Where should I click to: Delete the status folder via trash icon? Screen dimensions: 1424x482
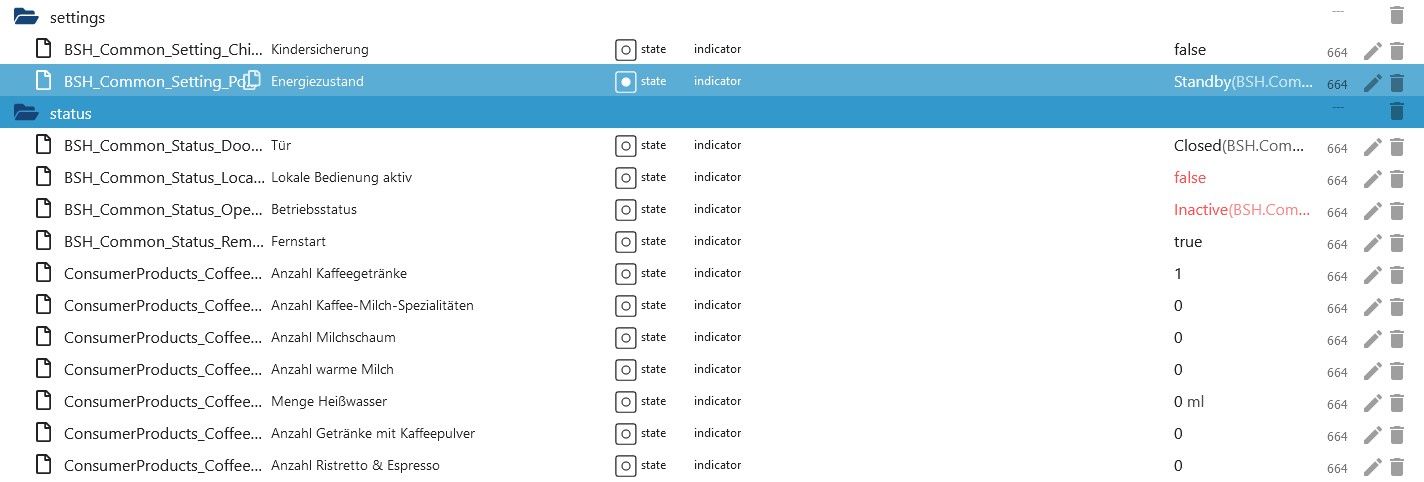[1397, 112]
